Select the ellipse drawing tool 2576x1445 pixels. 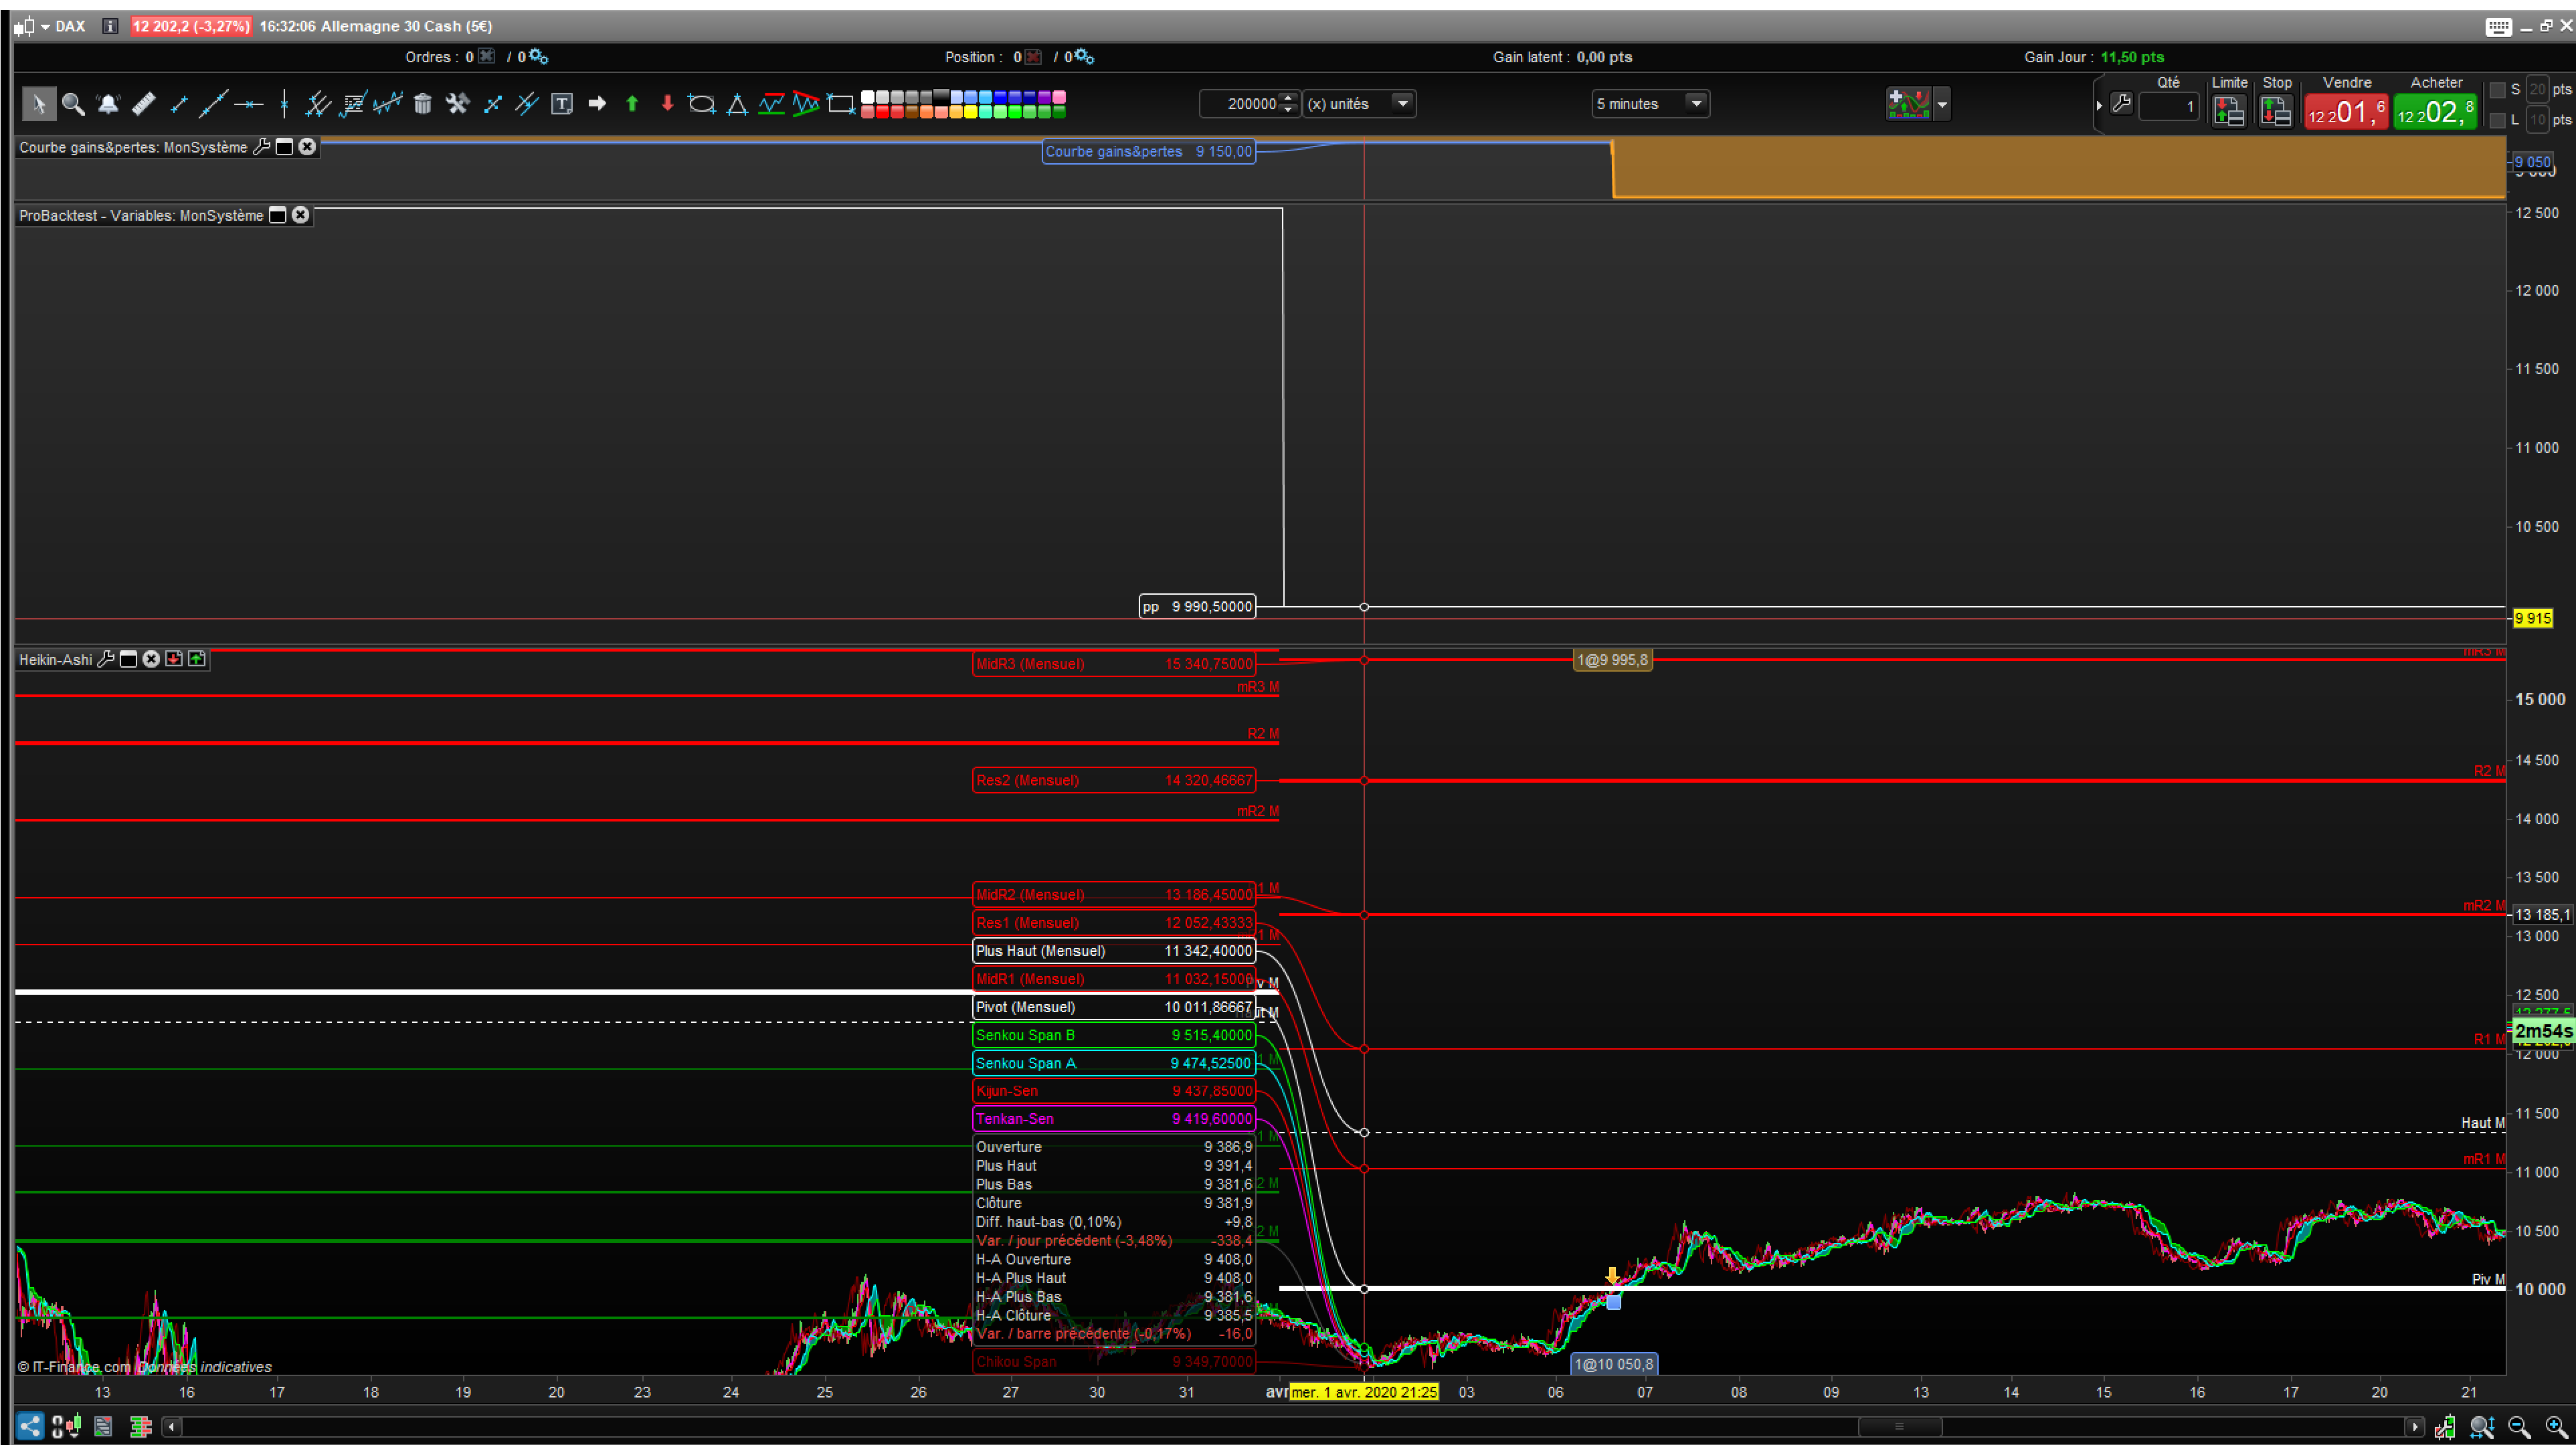[702, 103]
